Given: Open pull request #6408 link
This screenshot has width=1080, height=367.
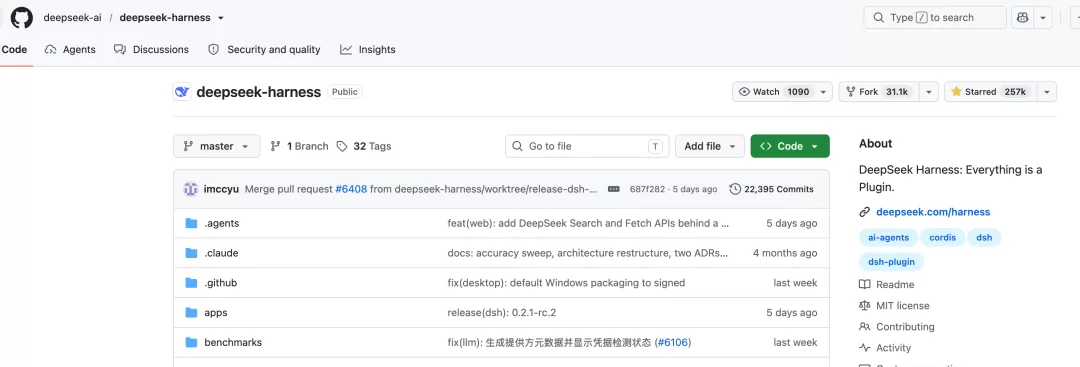Looking at the screenshot, I should (351, 189).
